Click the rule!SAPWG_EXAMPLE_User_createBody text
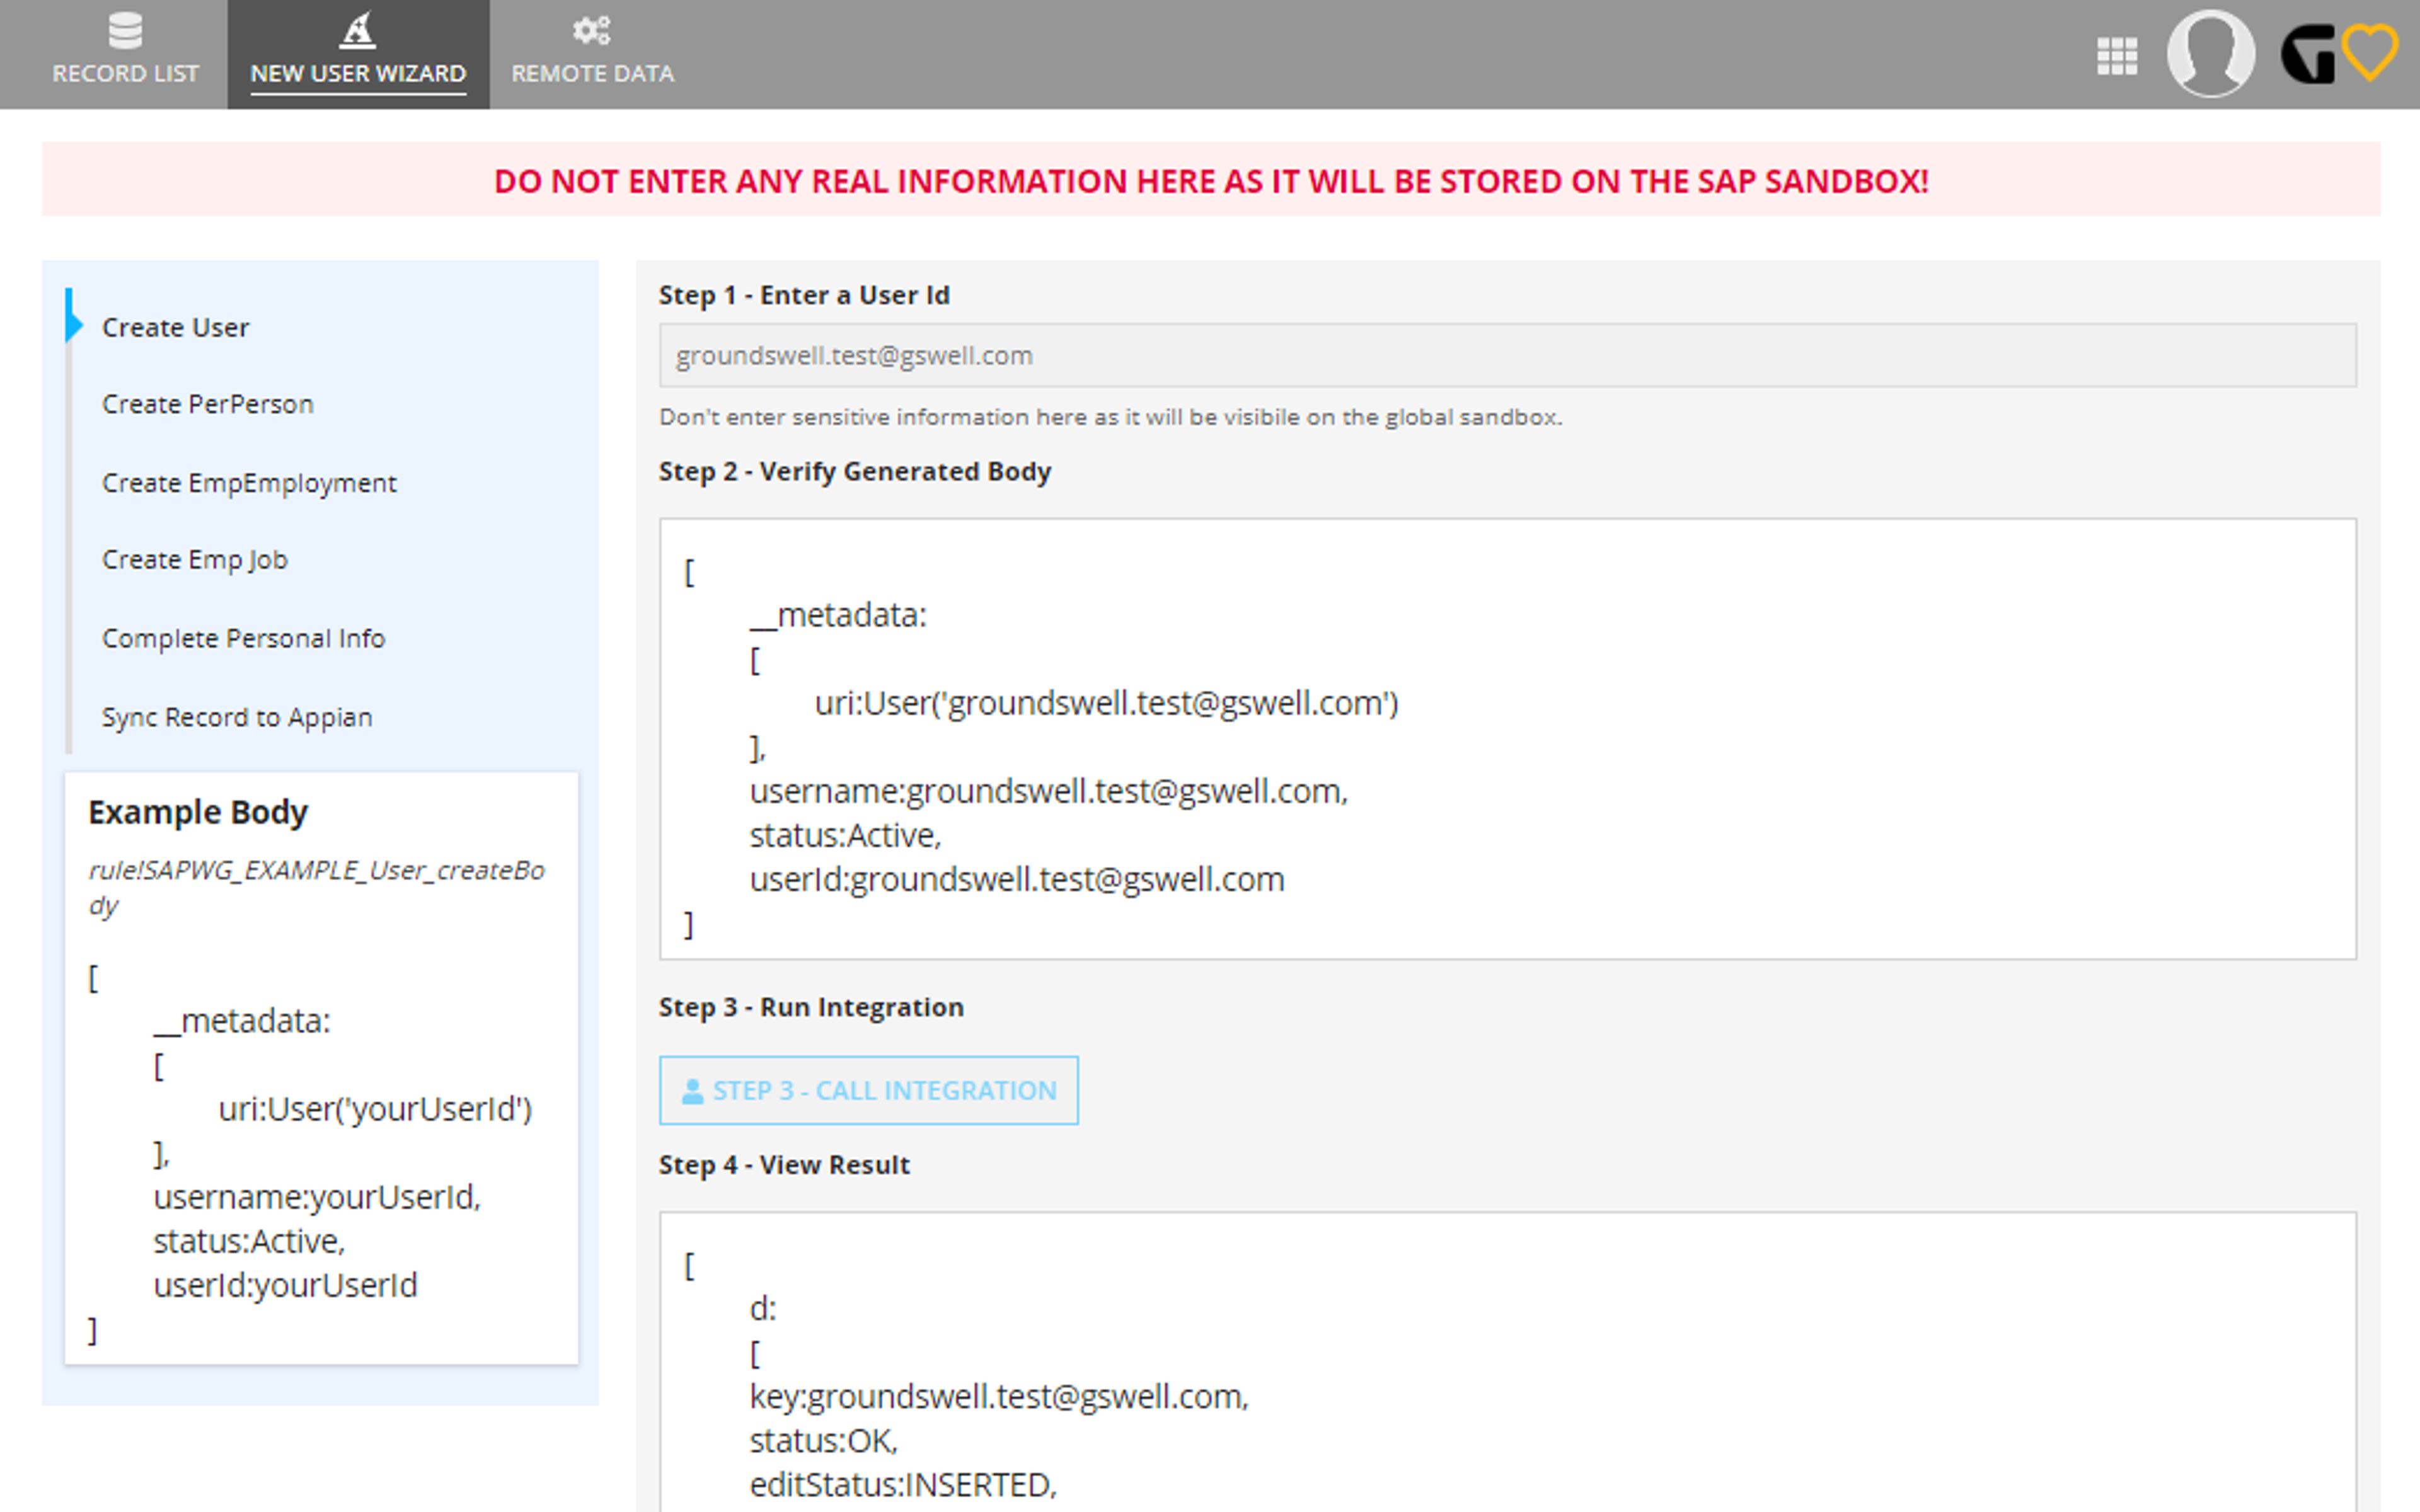The height and width of the screenshot is (1512, 2420). point(316,887)
